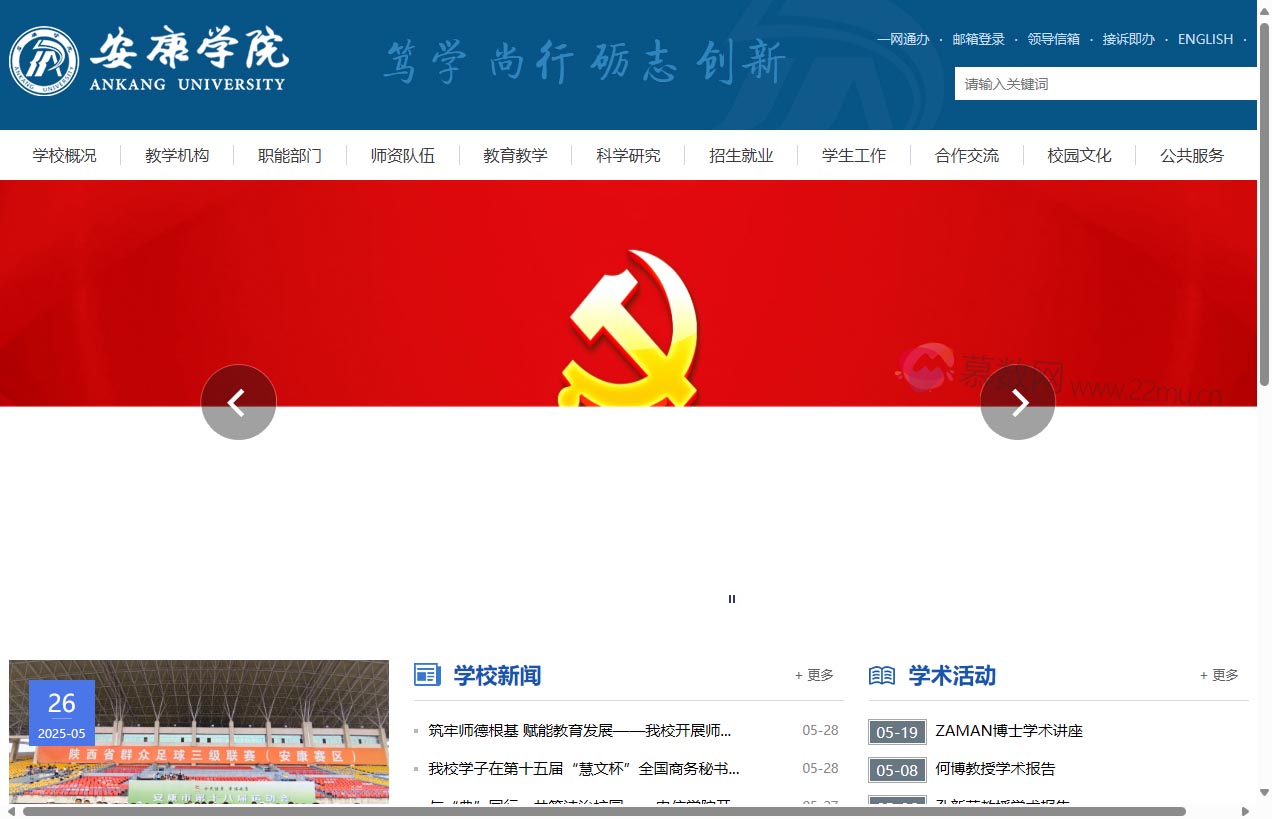The image size is (1272, 819).
Task: Pause the banner slideshow
Action: tap(732, 599)
